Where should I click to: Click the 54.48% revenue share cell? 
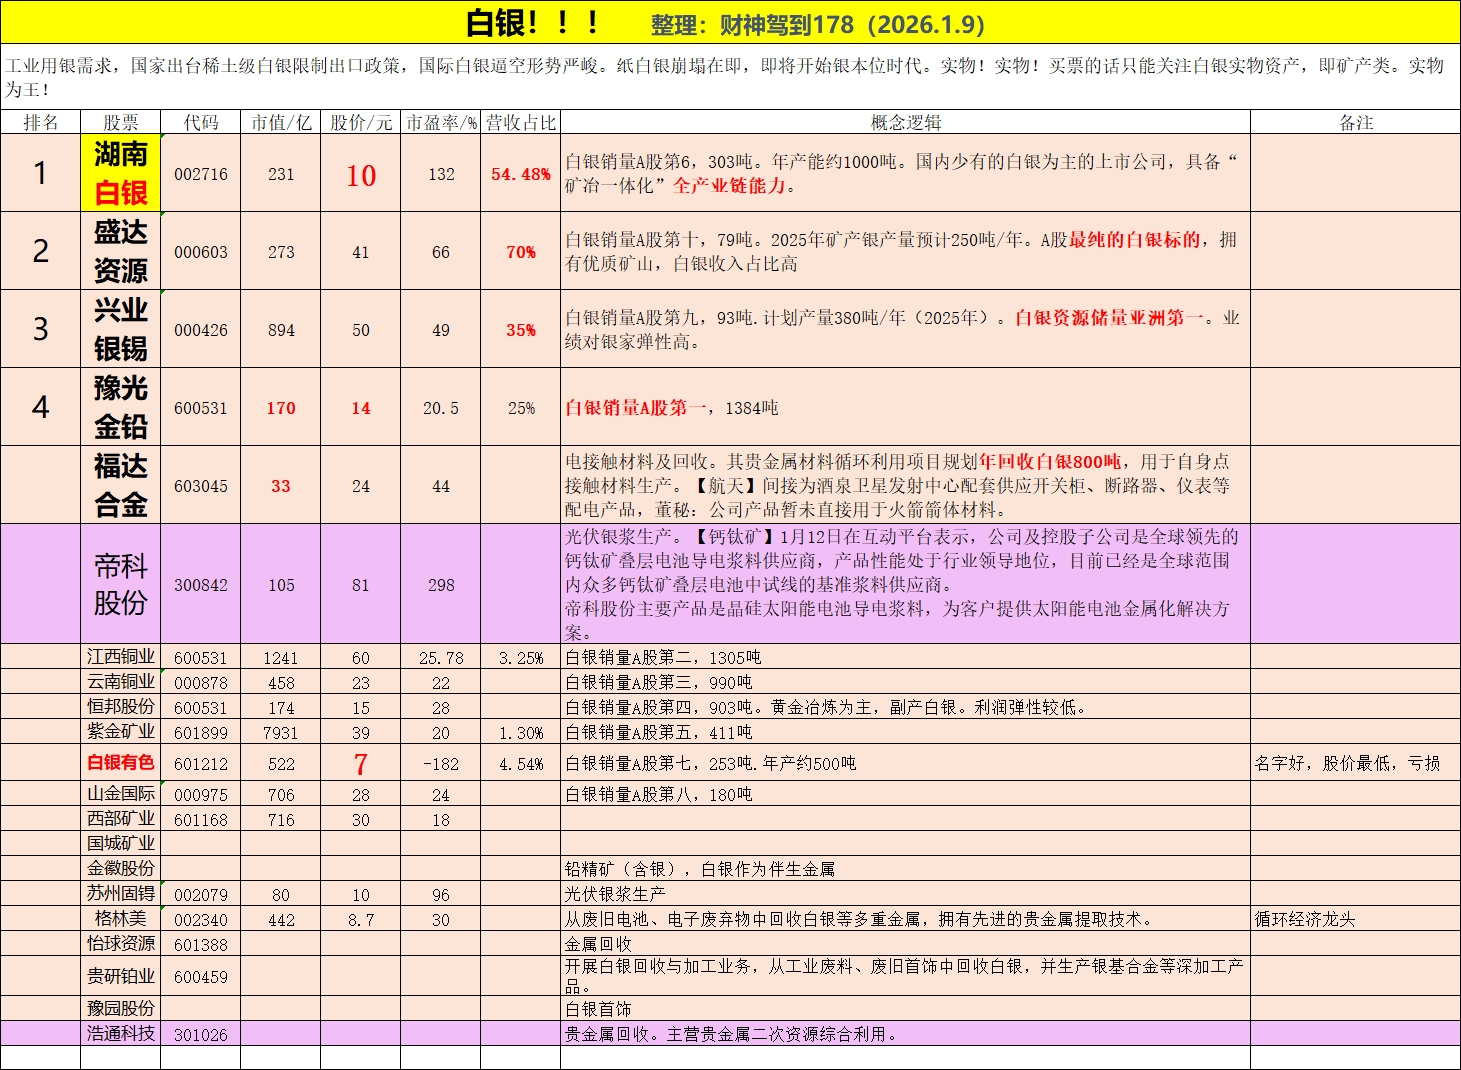(521, 174)
